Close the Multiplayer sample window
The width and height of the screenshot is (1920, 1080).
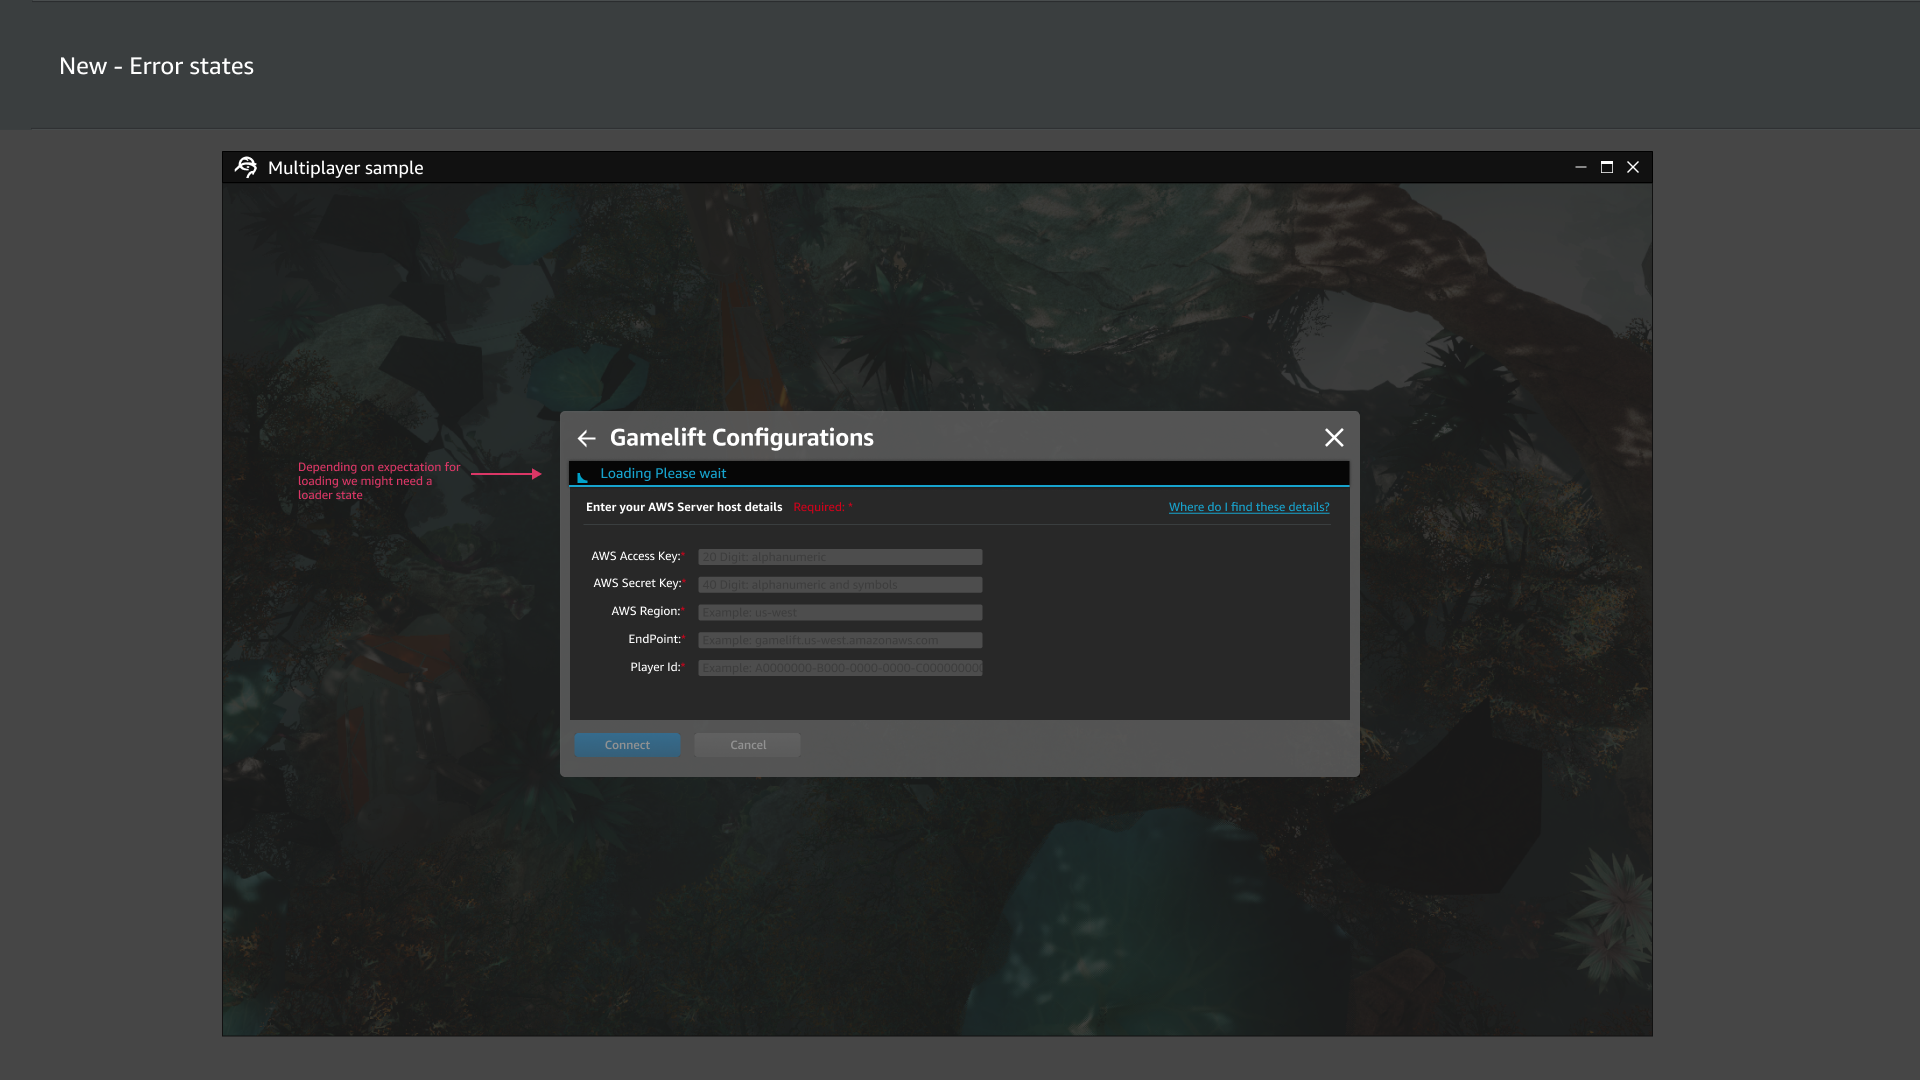pyautogui.click(x=1633, y=167)
